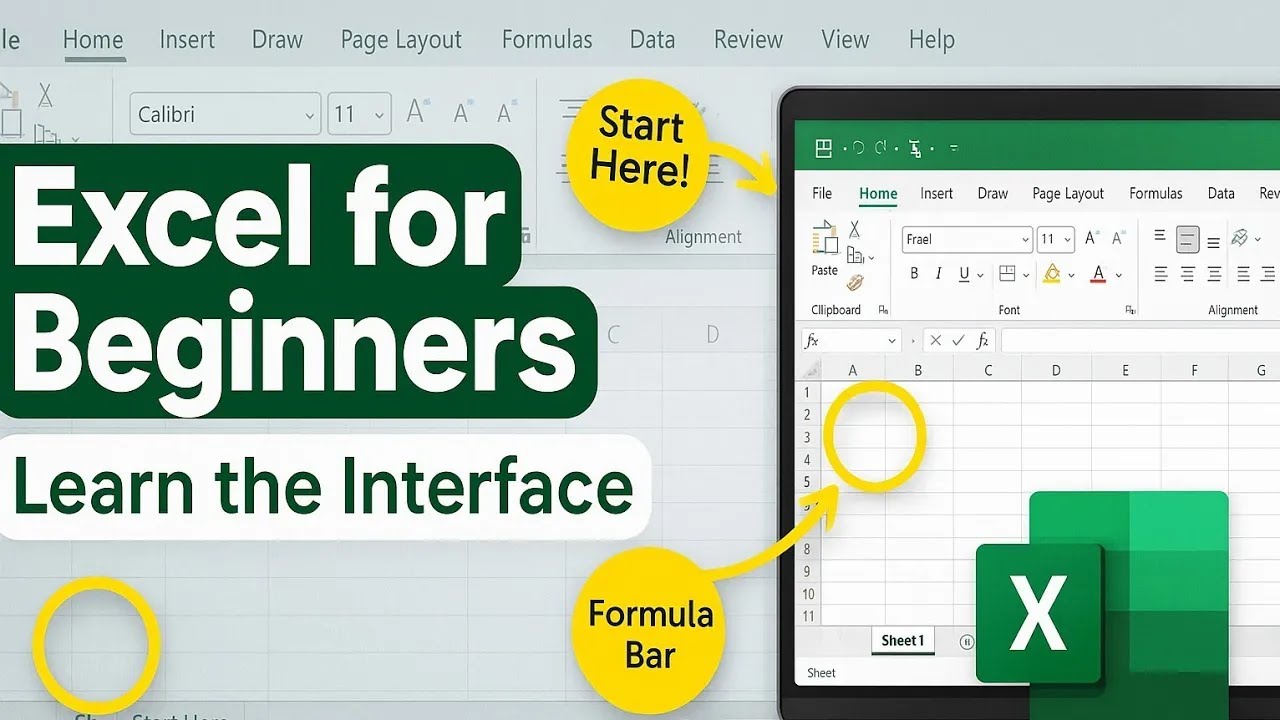
Task: Toggle the highlighted Middle Align button
Action: (x=1187, y=239)
